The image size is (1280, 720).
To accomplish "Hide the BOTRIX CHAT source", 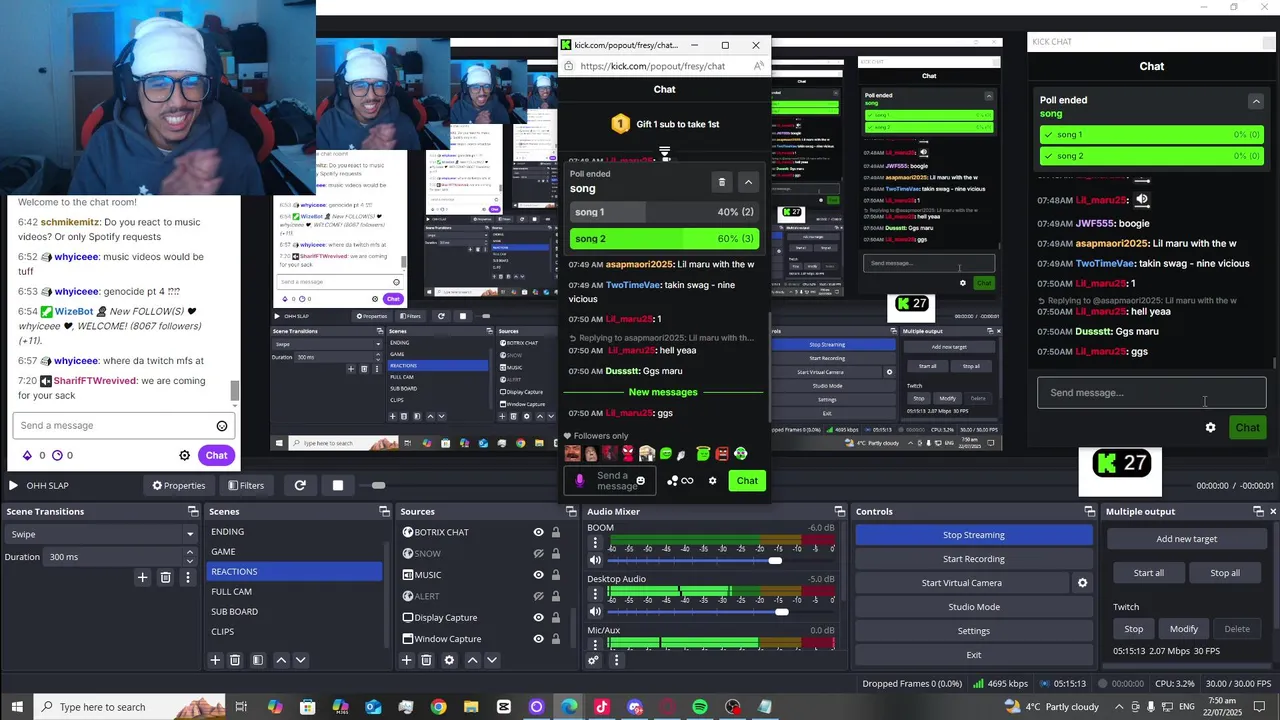I will point(538,532).
